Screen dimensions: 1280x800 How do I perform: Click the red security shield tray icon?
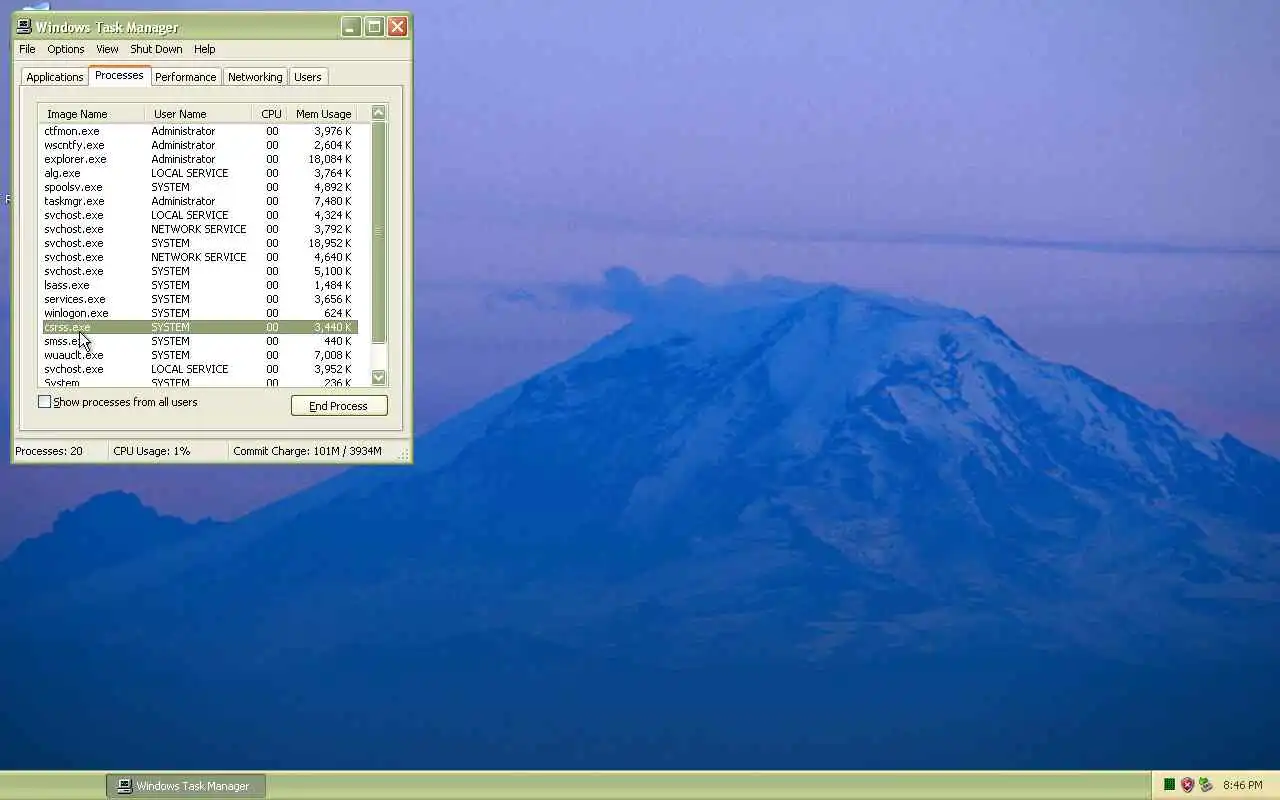1187,785
